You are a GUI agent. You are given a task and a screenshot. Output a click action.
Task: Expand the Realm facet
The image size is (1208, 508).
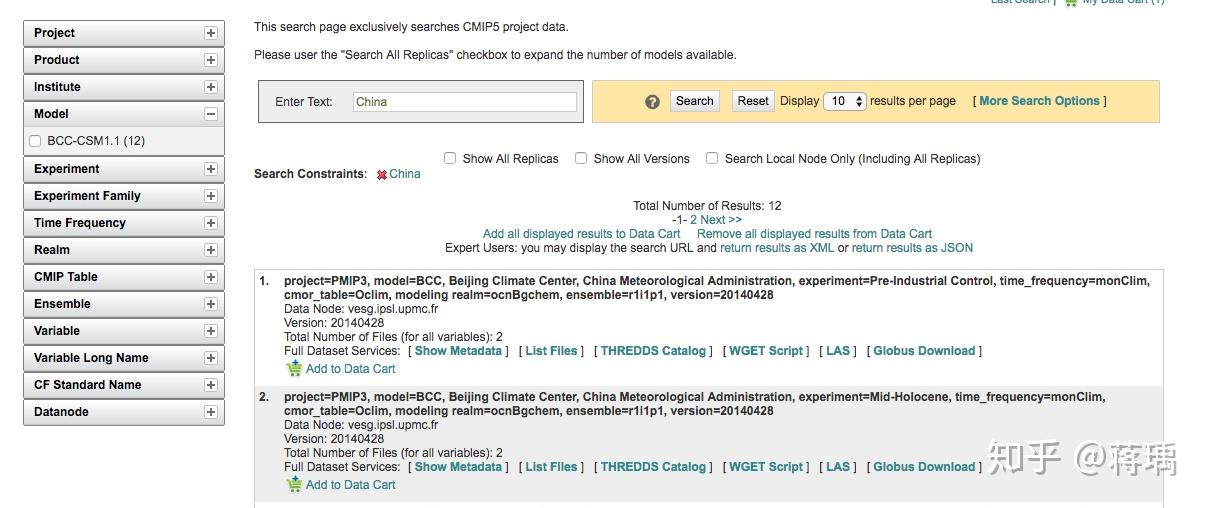[211, 250]
